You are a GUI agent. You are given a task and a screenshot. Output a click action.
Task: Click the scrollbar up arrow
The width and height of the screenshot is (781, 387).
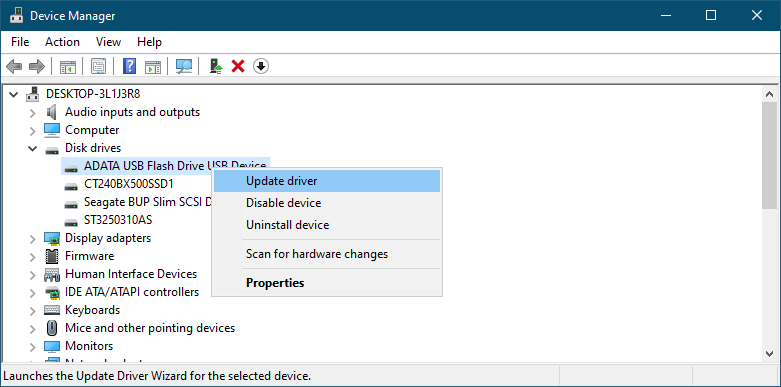pyautogui.click(x=769, y=94)
